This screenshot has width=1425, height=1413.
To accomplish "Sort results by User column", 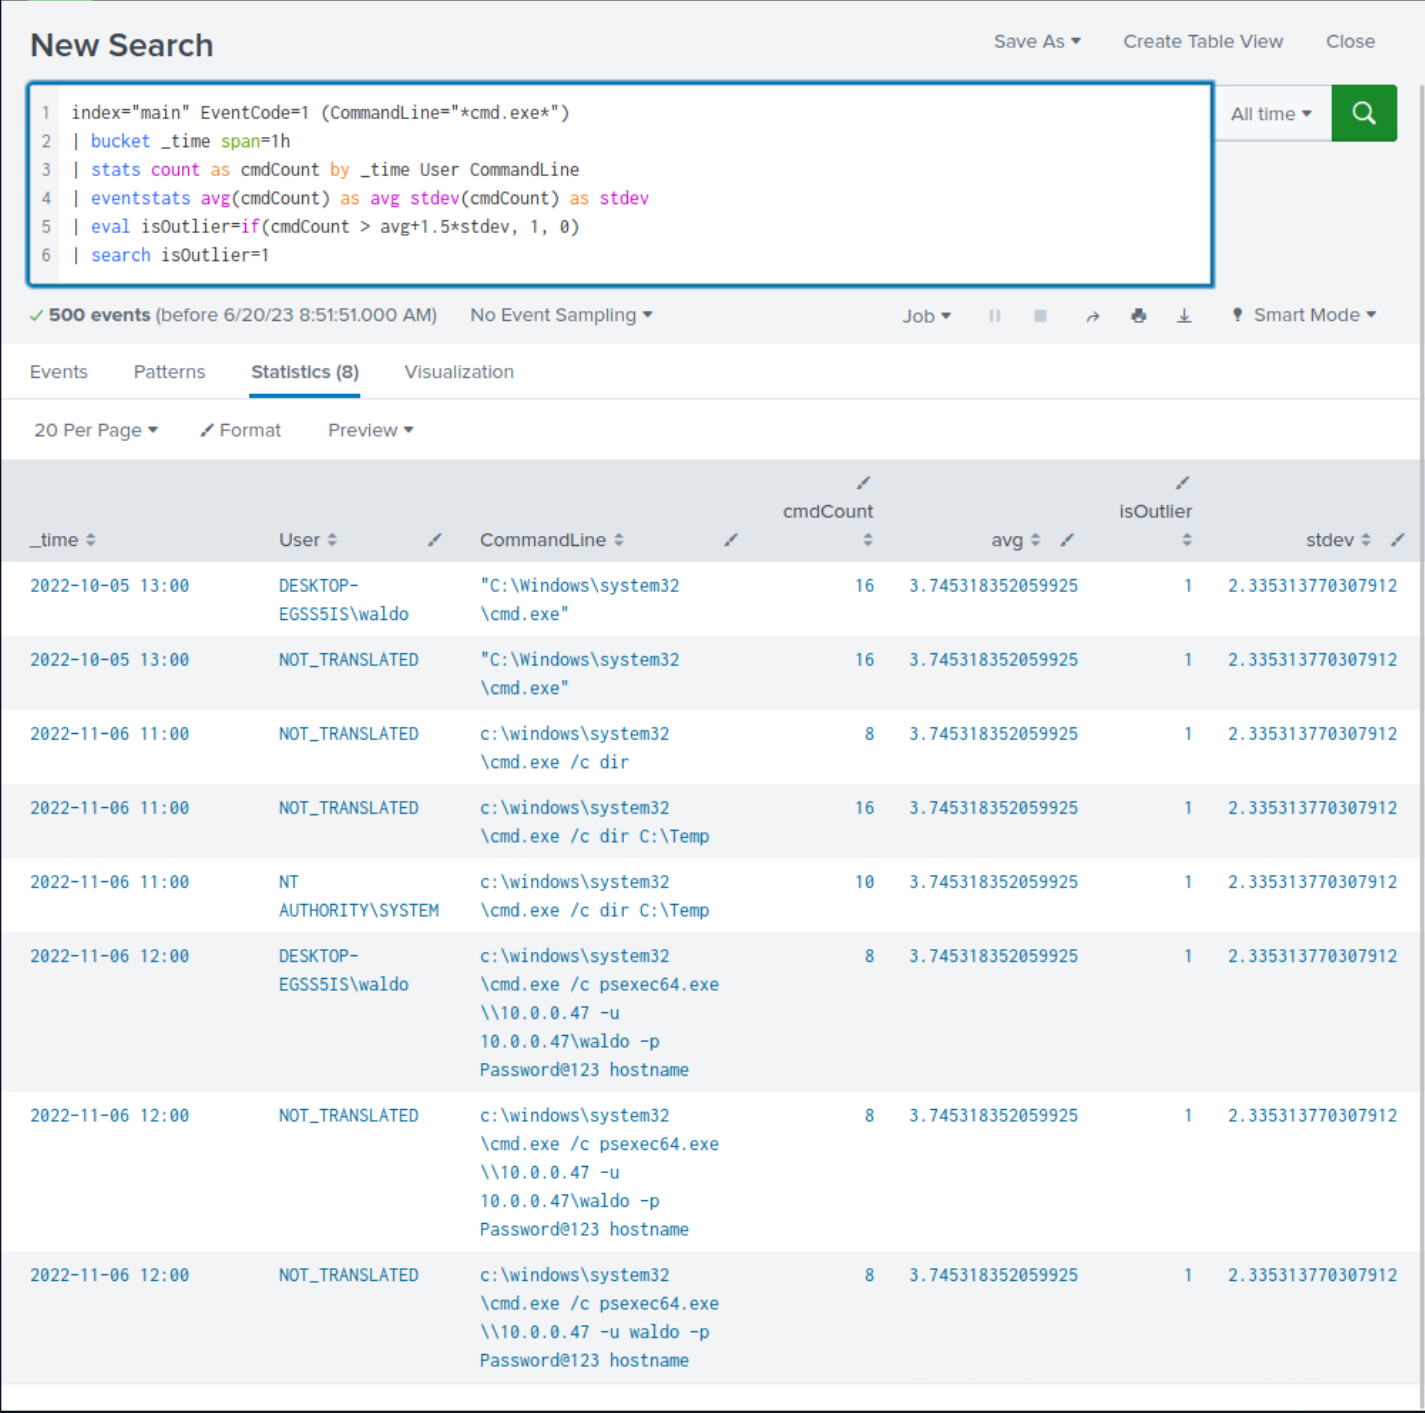I will 307,540.
